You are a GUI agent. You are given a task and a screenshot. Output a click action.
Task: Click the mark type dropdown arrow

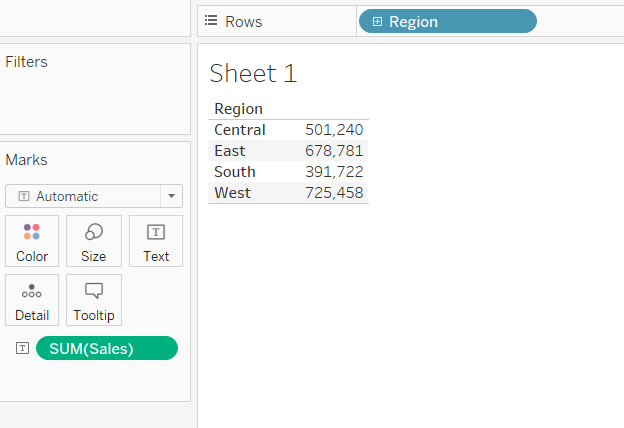click(172, 196)
